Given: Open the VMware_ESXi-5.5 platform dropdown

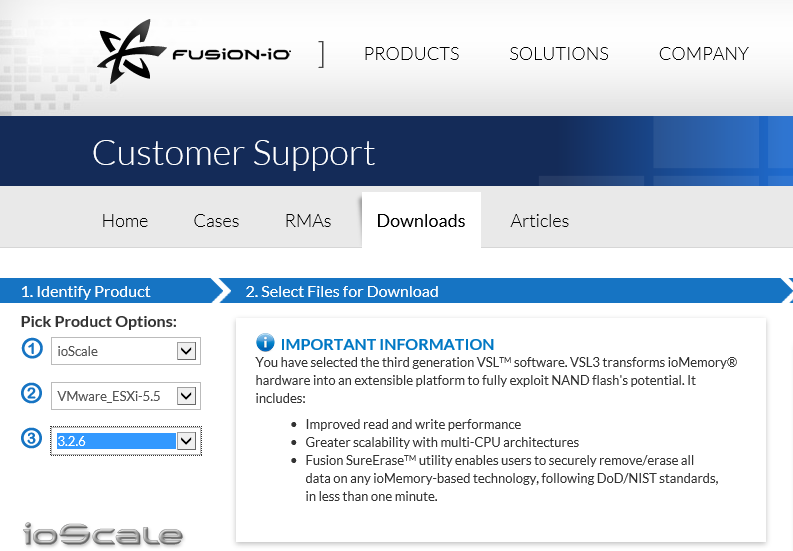Looking at the screenshot, I should tap(126, 396).
